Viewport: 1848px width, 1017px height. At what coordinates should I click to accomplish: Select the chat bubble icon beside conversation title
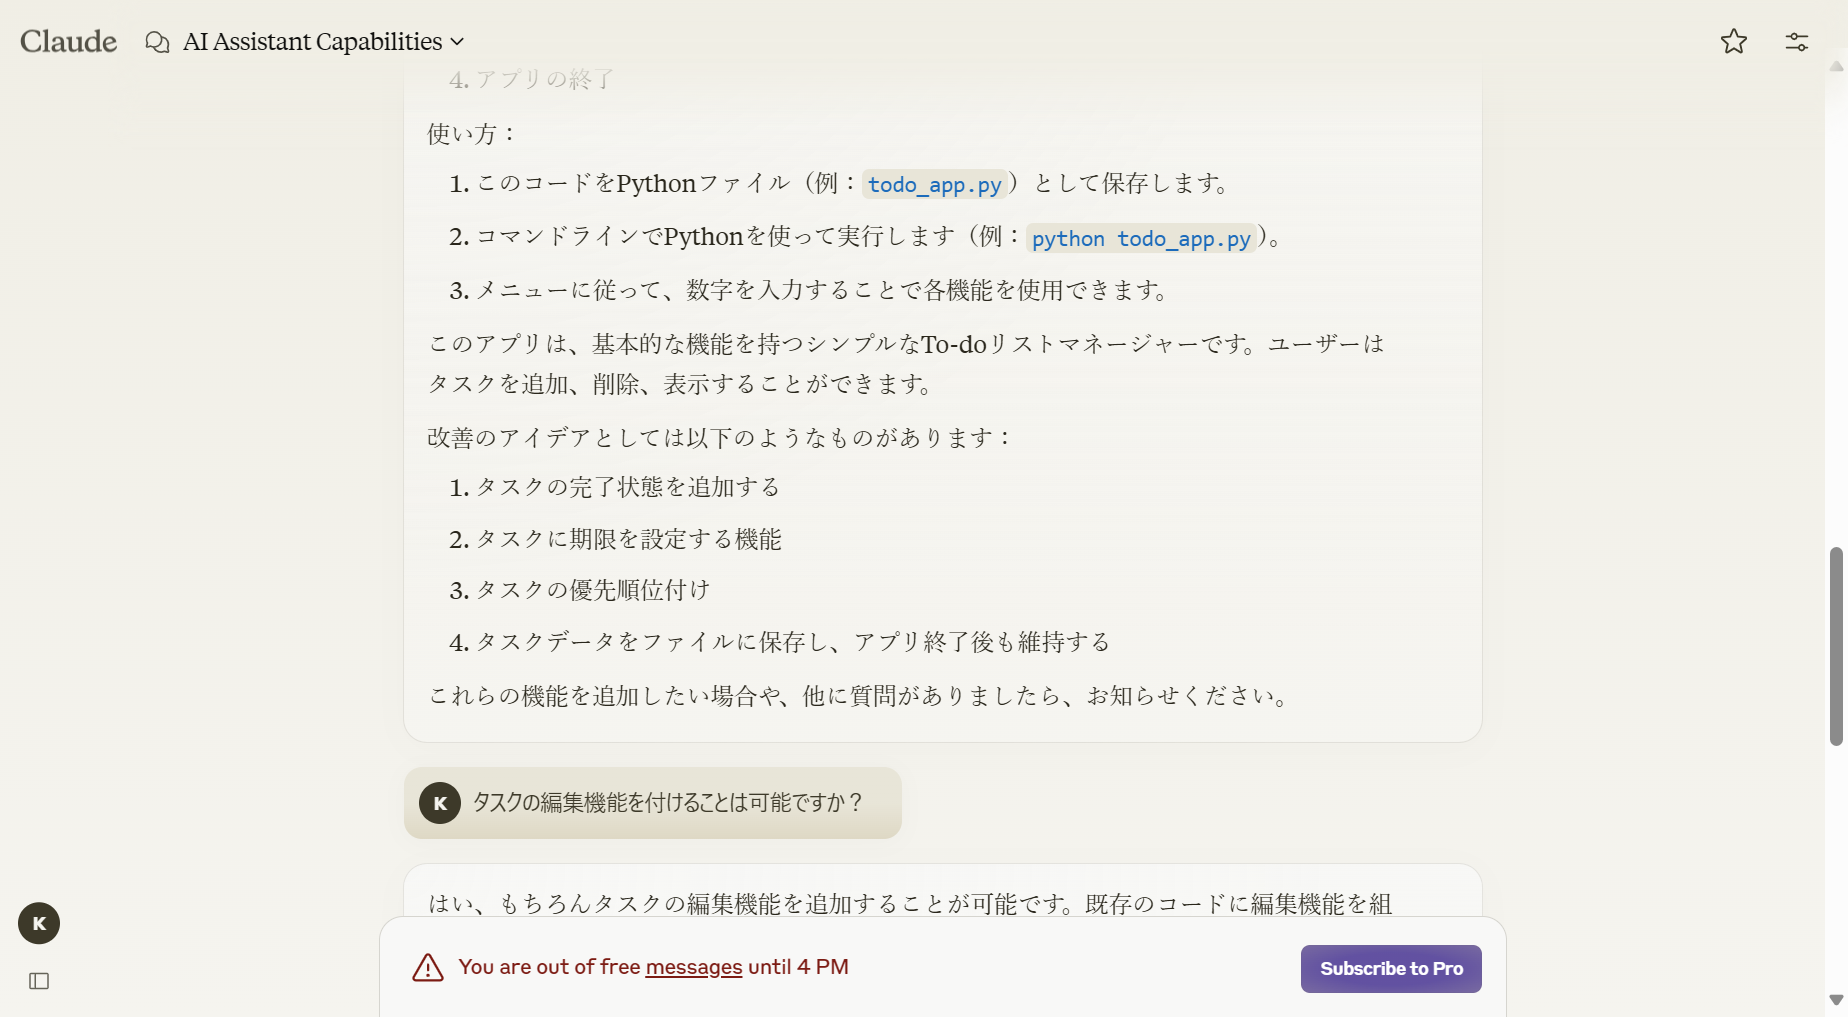coord(157,42)
